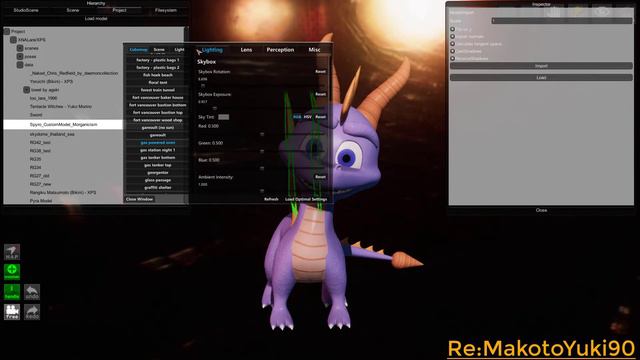640x360 pixels.
Task: Toggle the green handle icon
Action: click(12, 292)
